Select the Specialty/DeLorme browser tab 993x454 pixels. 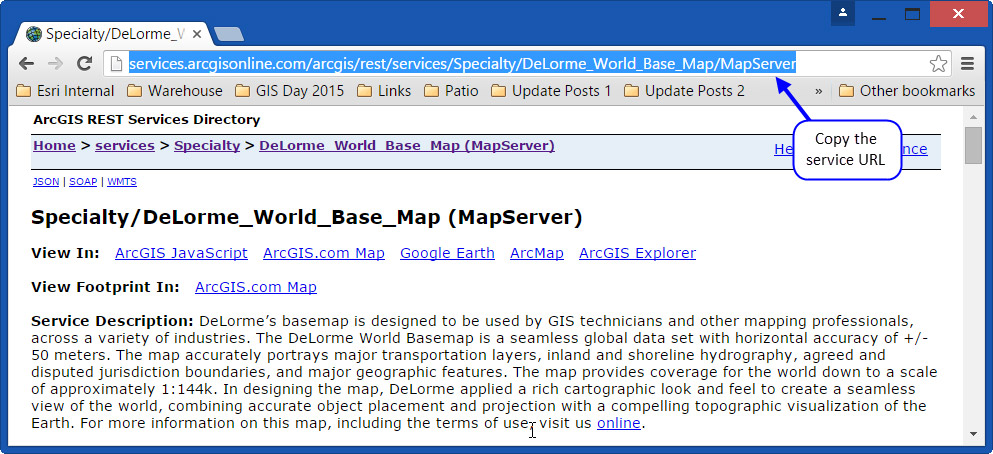tap(114, 34)
